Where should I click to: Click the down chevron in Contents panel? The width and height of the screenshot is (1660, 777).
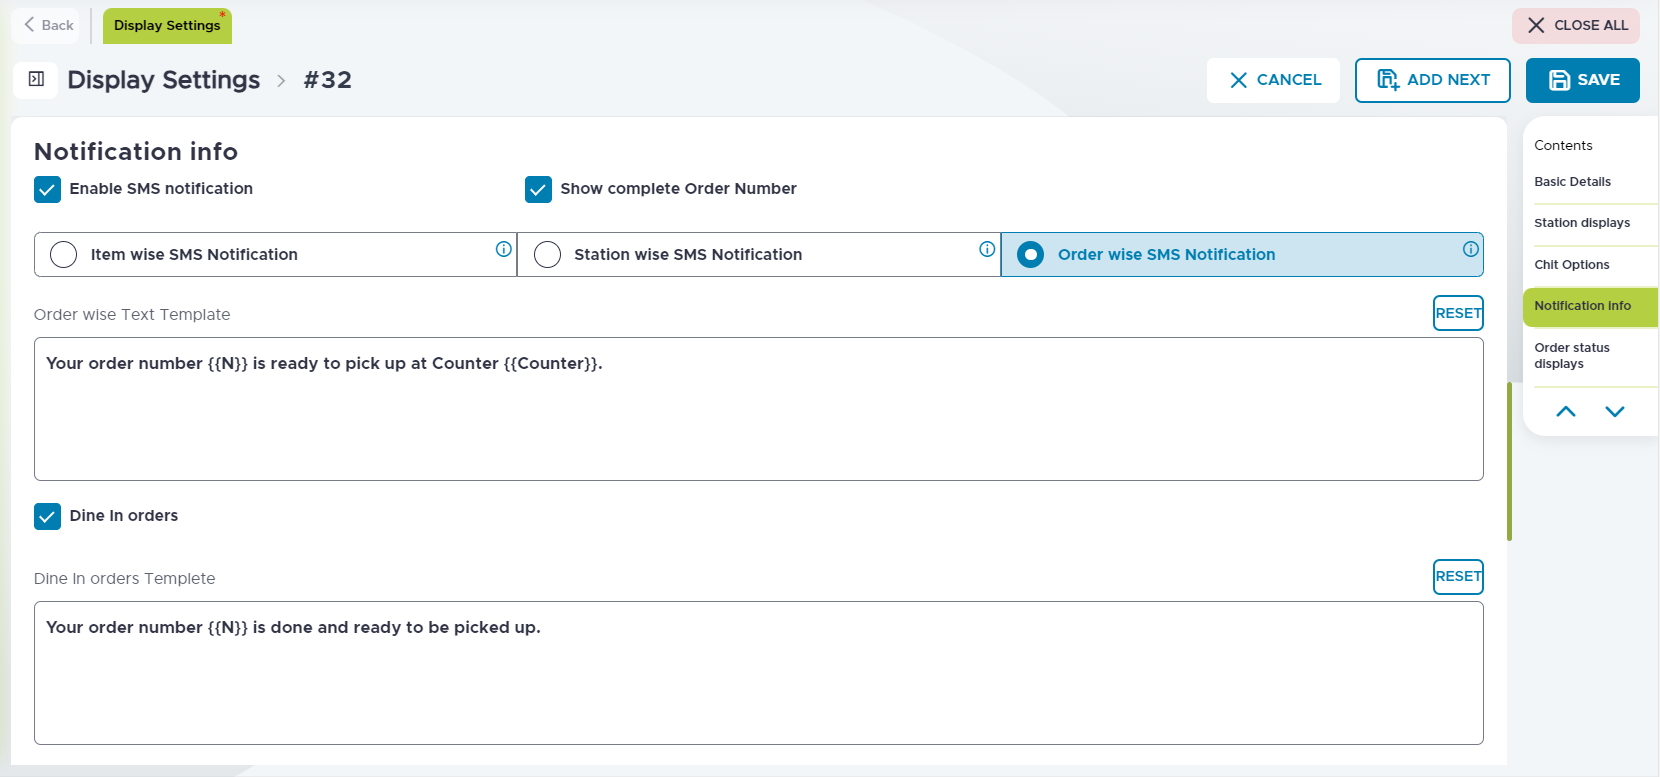coord(1614,412)
